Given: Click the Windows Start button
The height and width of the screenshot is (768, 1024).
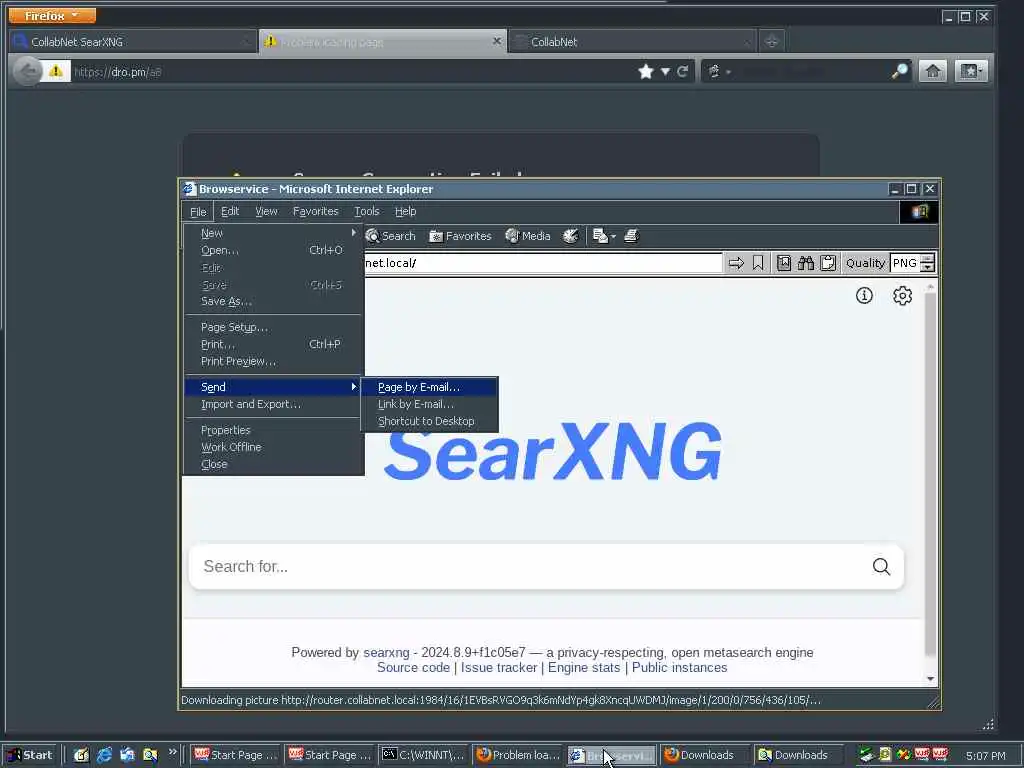Looking at the screenshot, I should click(x=29, y=755).
